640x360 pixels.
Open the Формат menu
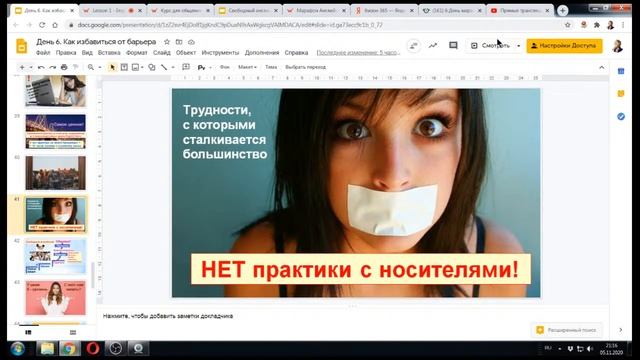[x=137, y=53]
